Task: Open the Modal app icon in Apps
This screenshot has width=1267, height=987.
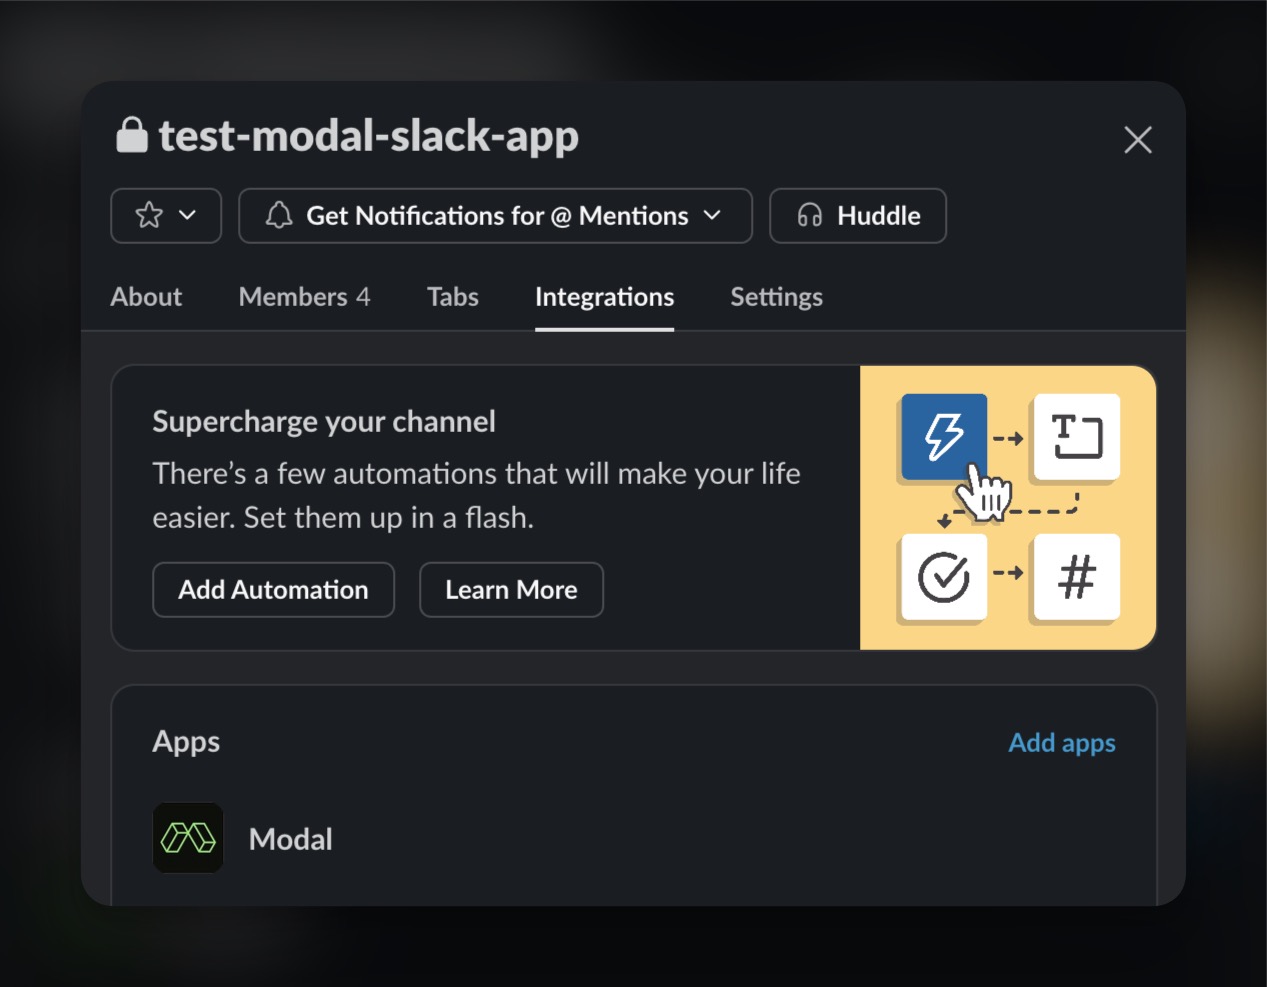Action: coord(188,838)
